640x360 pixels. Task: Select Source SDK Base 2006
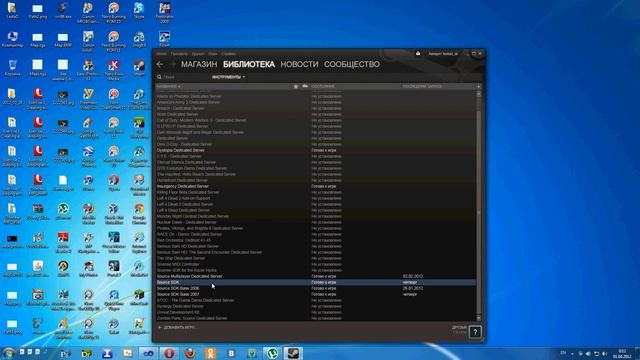click(x=316, y=288)
